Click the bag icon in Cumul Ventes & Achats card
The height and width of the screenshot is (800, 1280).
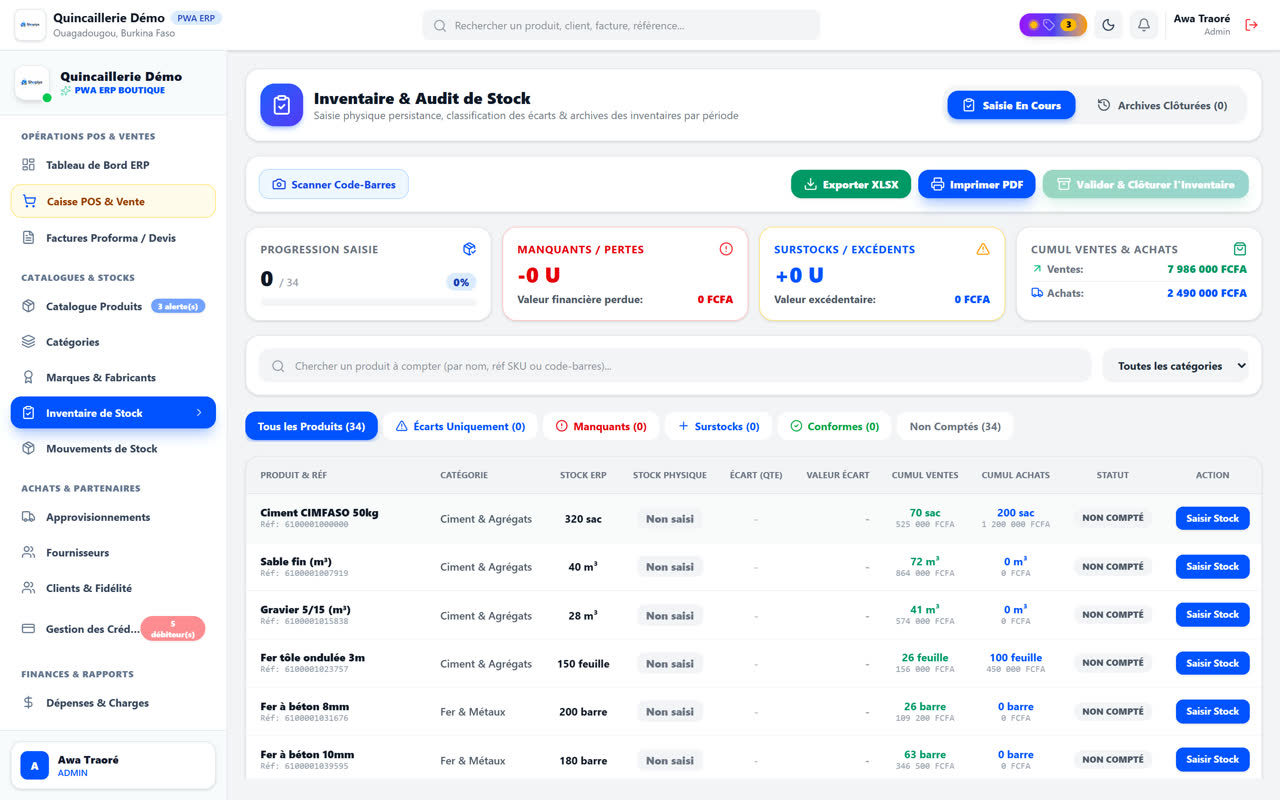[x=1240, y=249]
